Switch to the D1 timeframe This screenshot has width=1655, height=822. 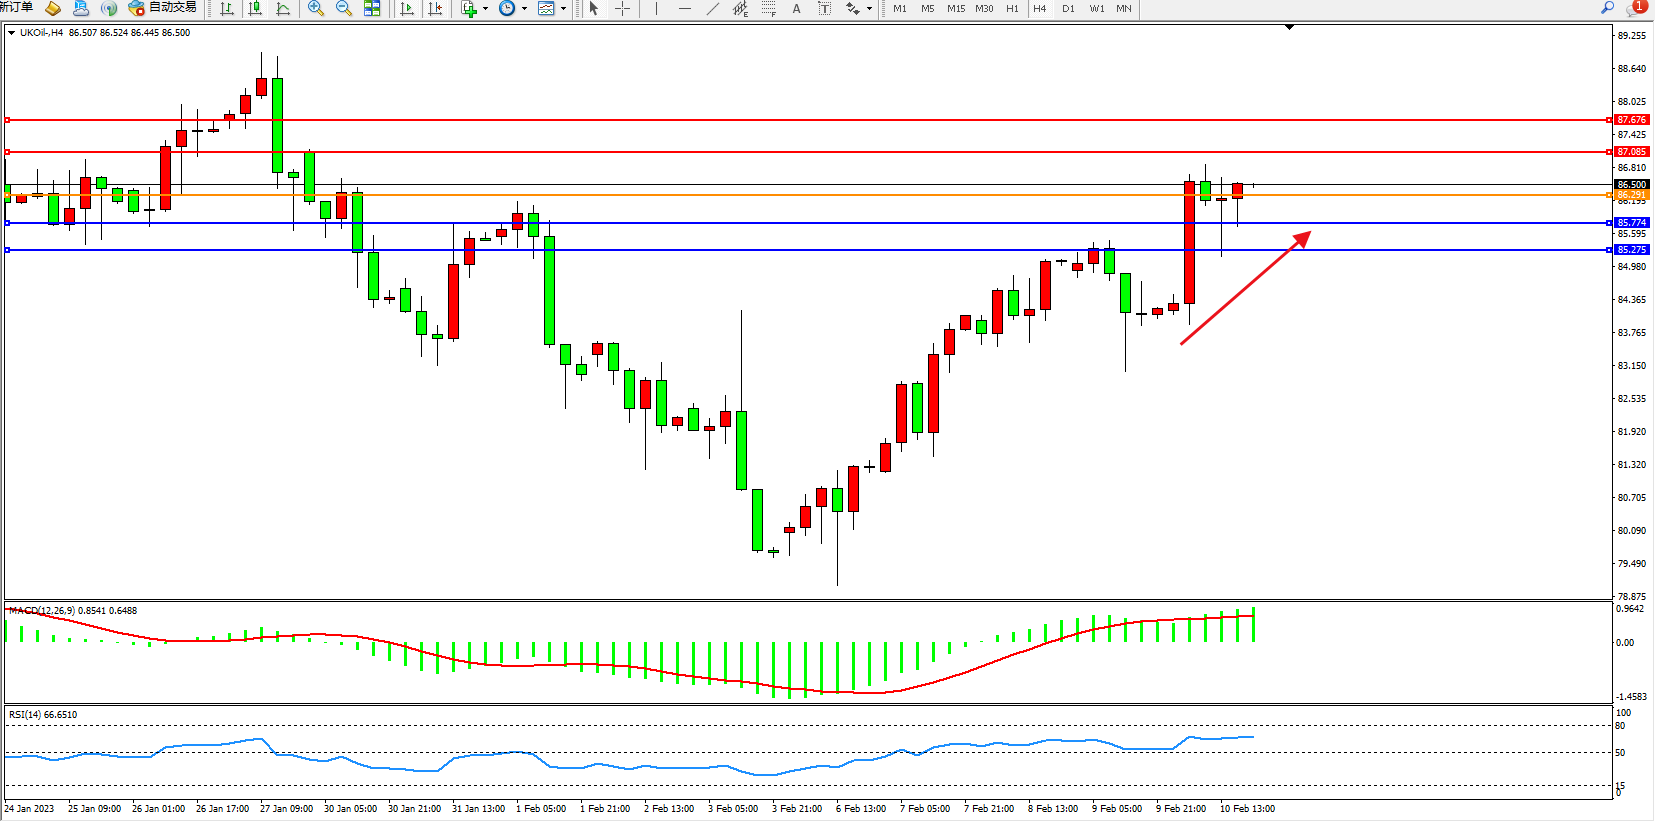pyautogui.click(x=1068, y=8)
